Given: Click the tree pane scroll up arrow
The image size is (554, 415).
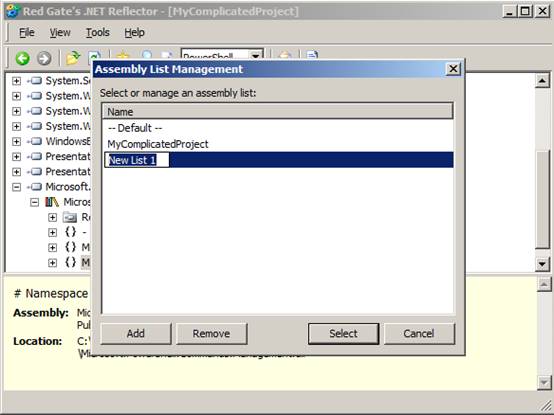Looking at the screenshot, I should (x=542, y=81).
